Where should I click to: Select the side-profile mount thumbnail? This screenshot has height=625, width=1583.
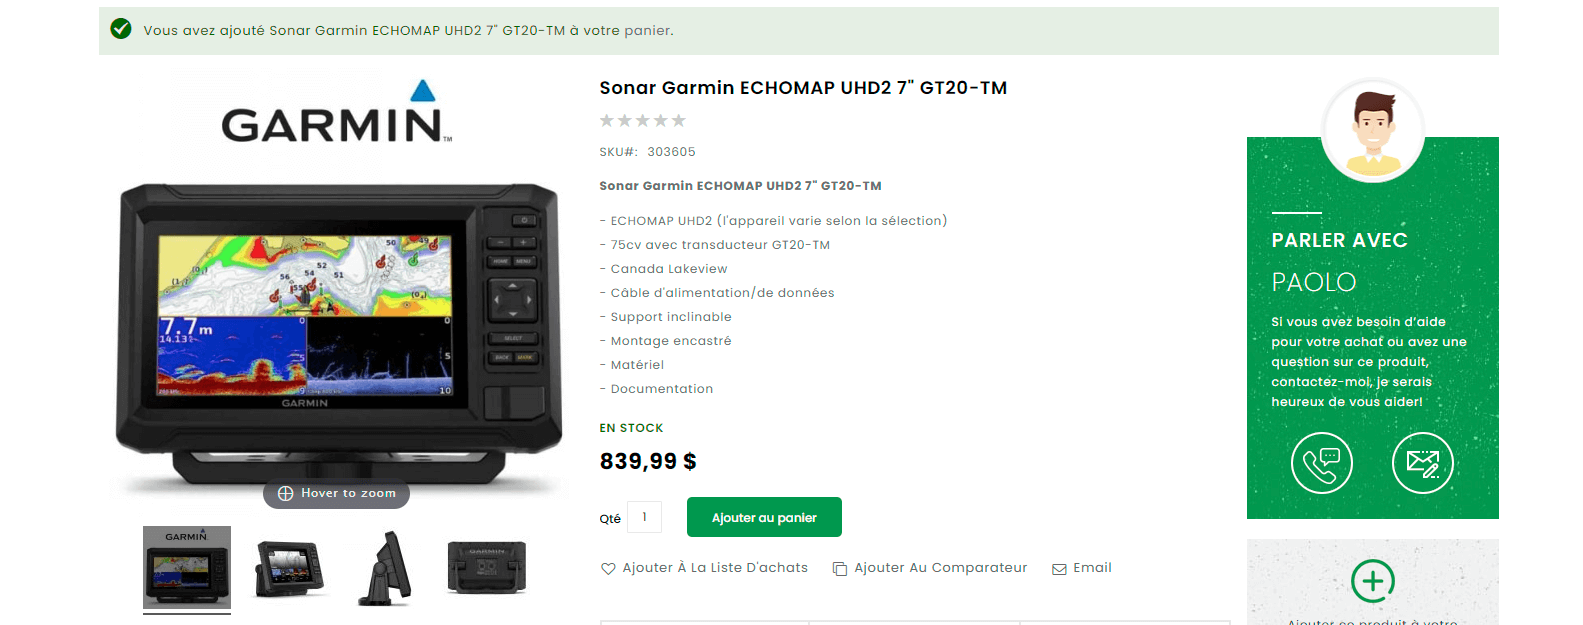(x=386, y=568)
